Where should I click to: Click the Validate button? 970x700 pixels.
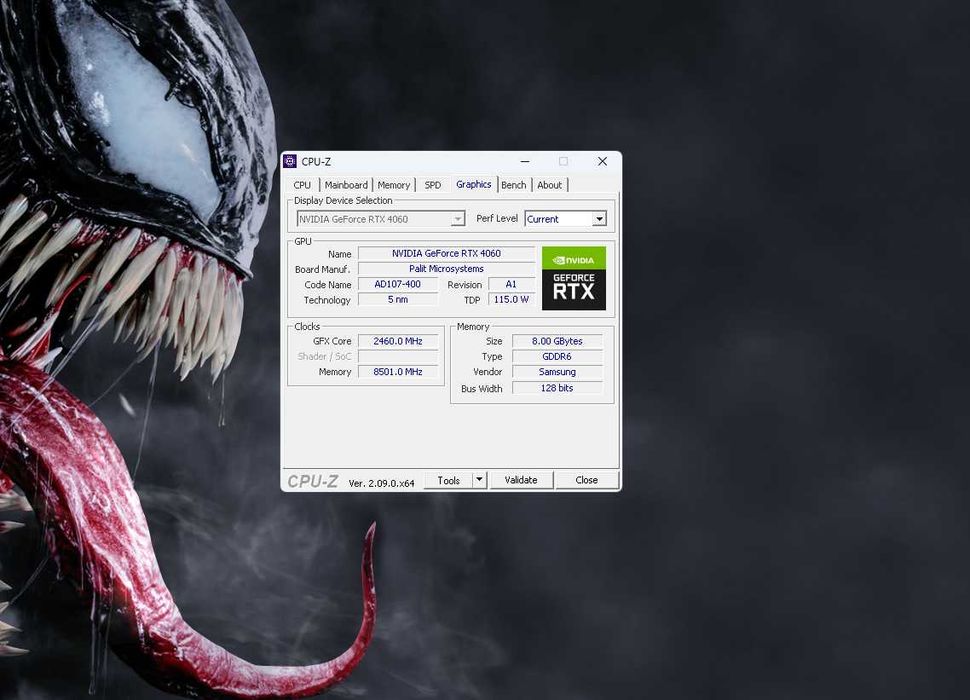[521, 480]
